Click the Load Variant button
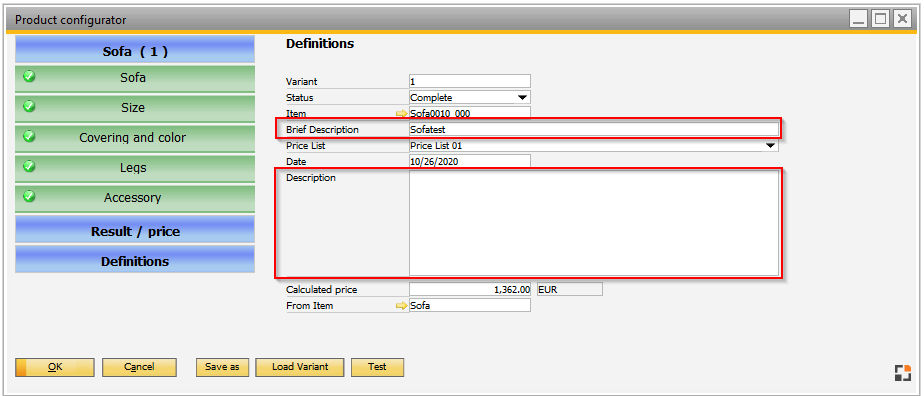Viewport: 924px width, 396px height. pos(300,367)
